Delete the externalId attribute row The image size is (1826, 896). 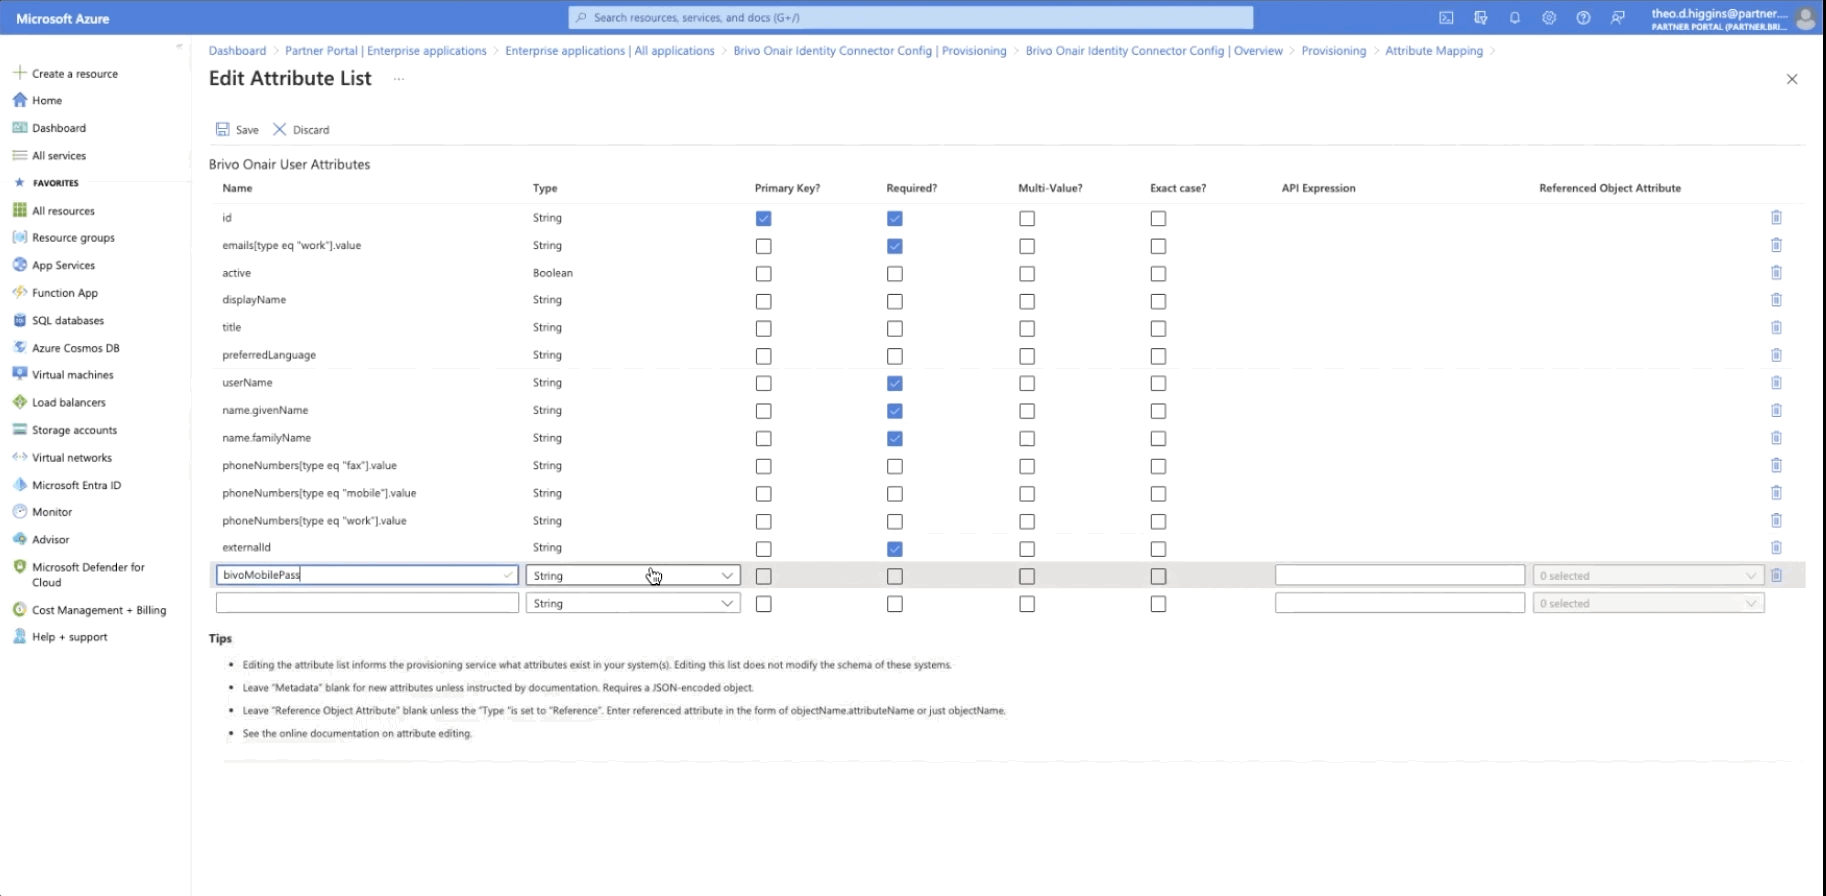pyautogui.click(x=1776, y=547)
